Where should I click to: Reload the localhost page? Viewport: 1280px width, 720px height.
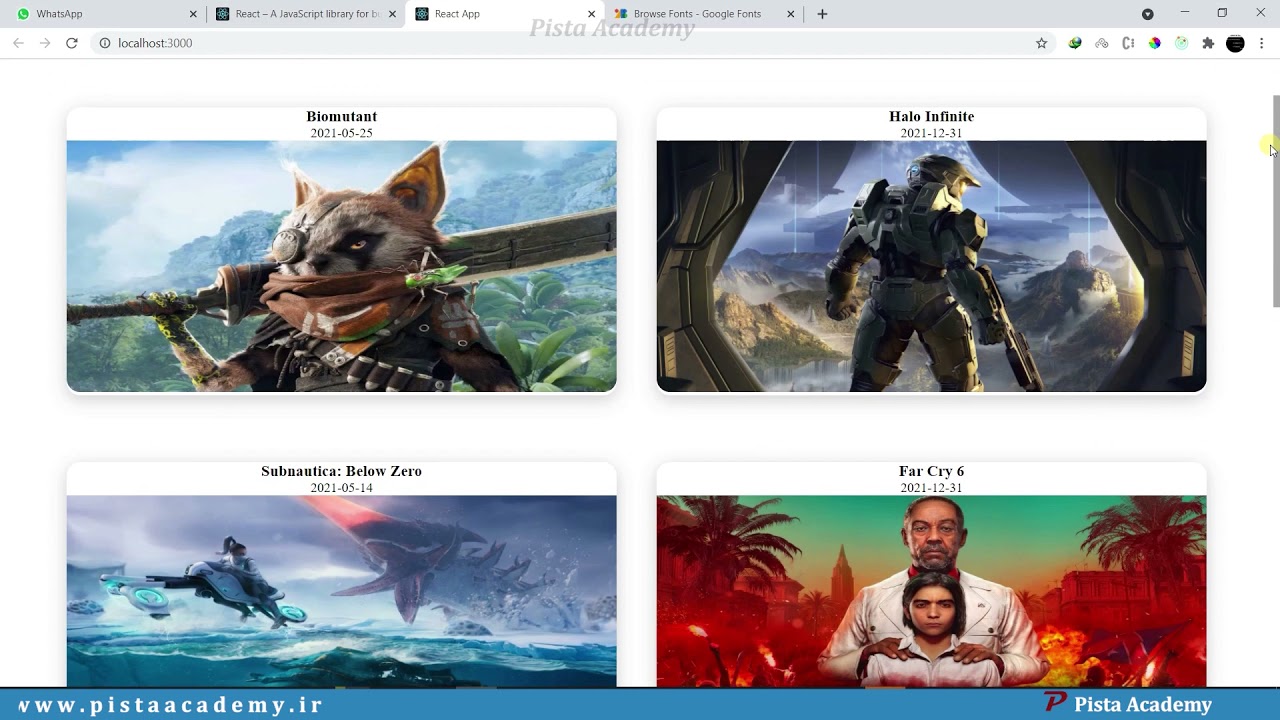click(72, 43)
